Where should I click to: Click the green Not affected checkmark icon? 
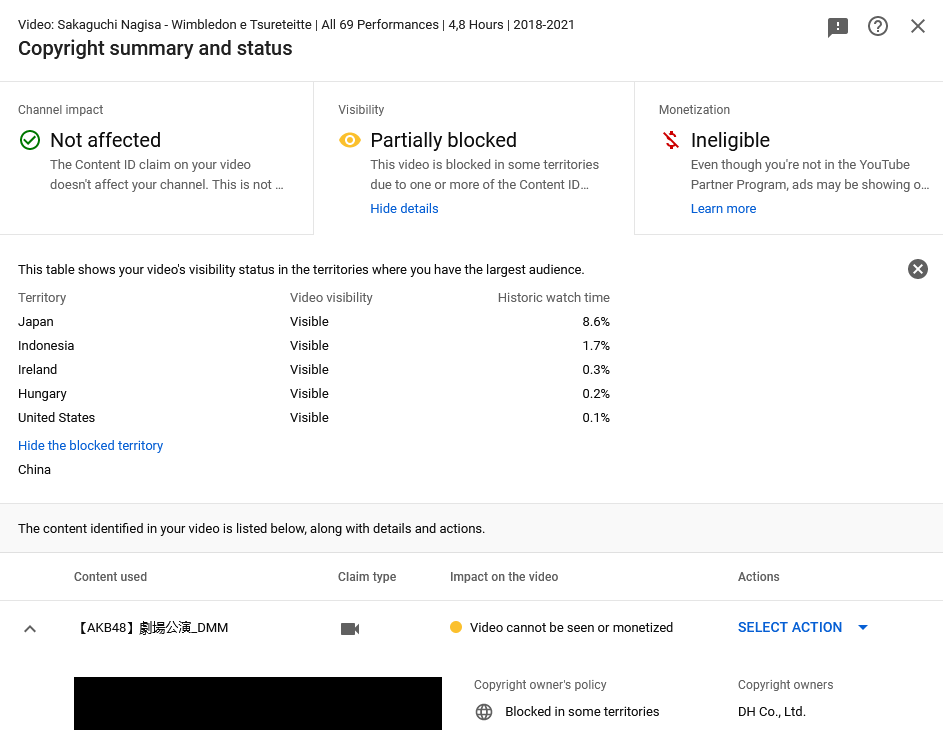pos(30,140)
